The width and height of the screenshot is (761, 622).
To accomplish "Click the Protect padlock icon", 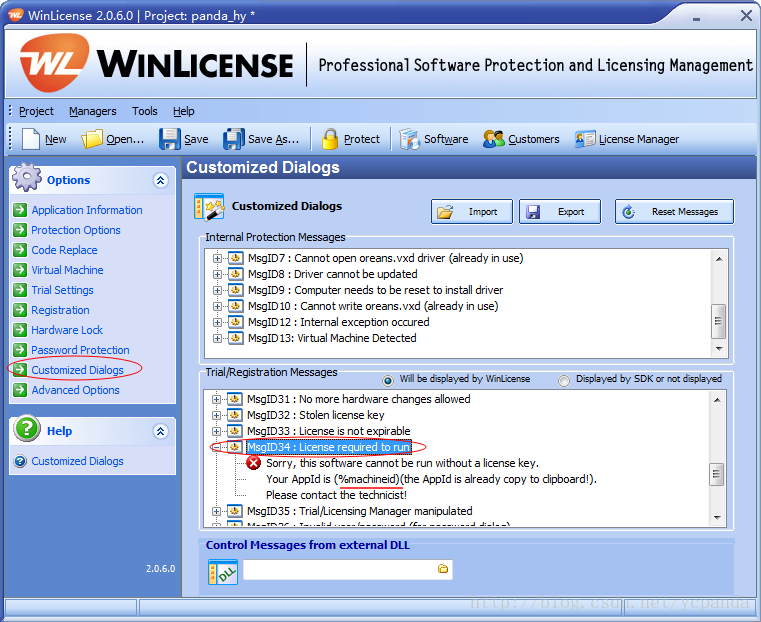I will pos(330,139).
